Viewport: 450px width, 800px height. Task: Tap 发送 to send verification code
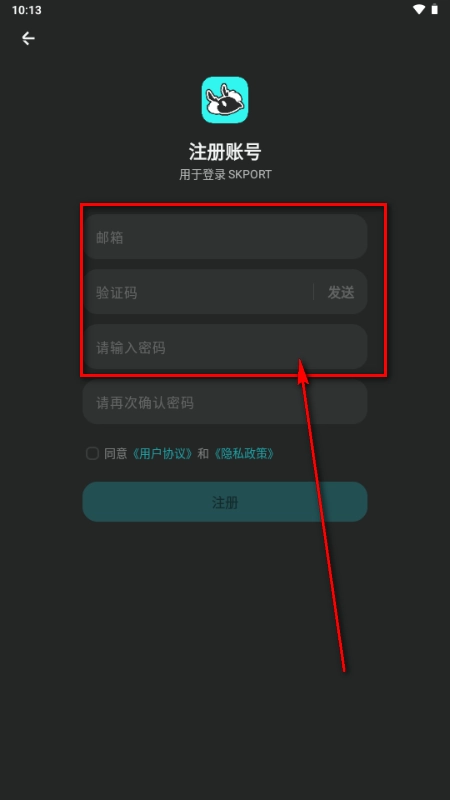click(x=341, y=292)
